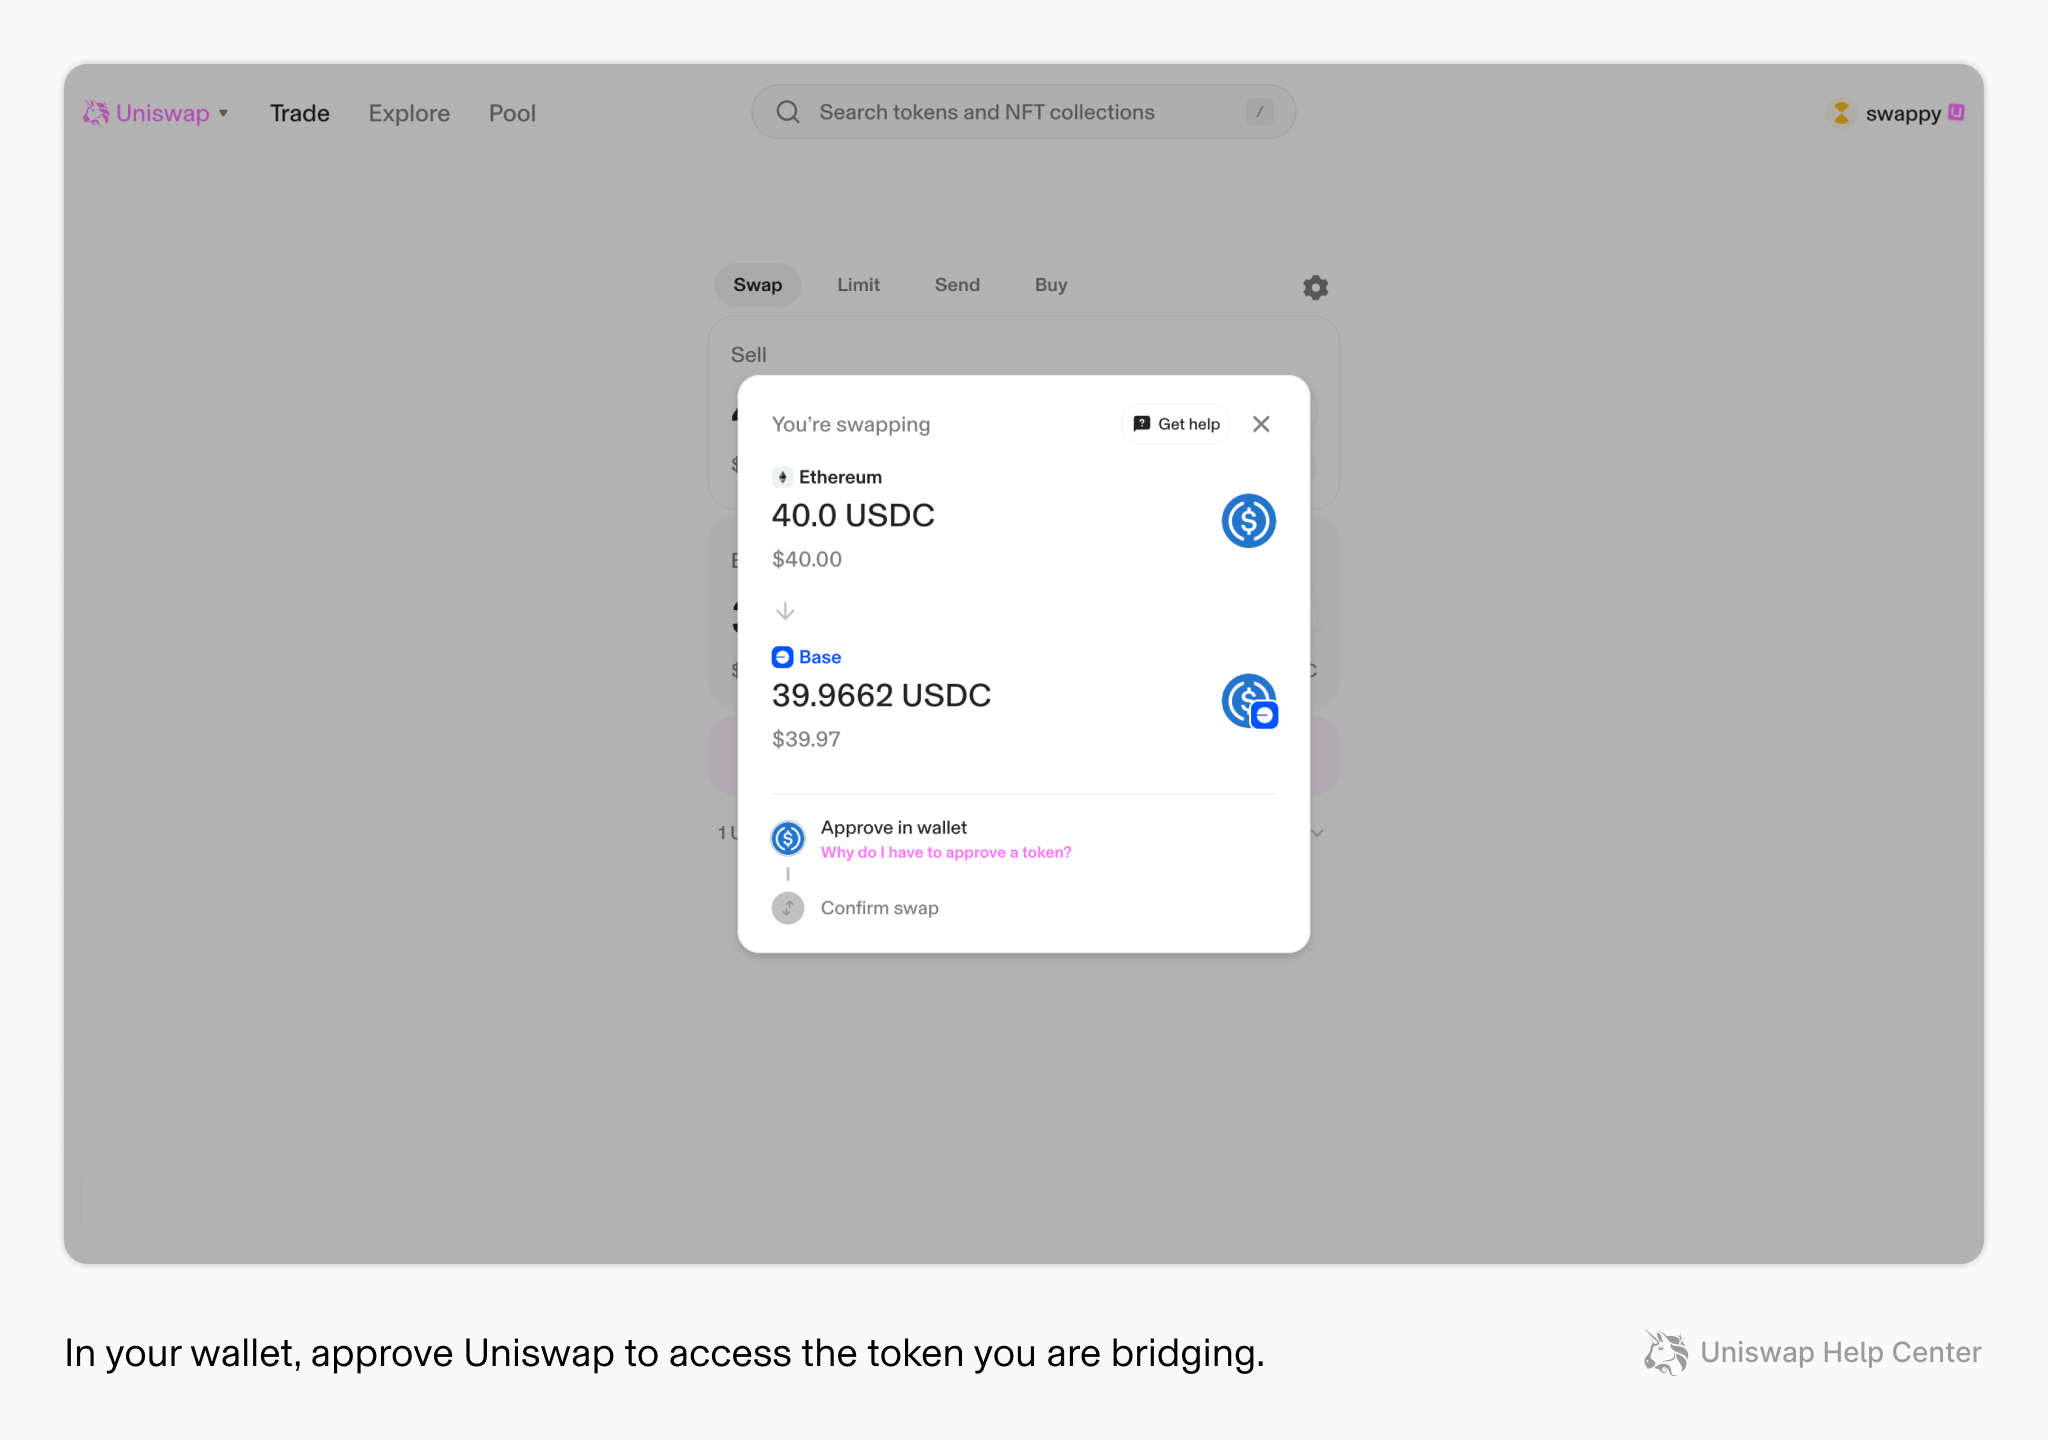Click the Uniswap unicorn logo

pyautogui.click(x=96, y=113)
